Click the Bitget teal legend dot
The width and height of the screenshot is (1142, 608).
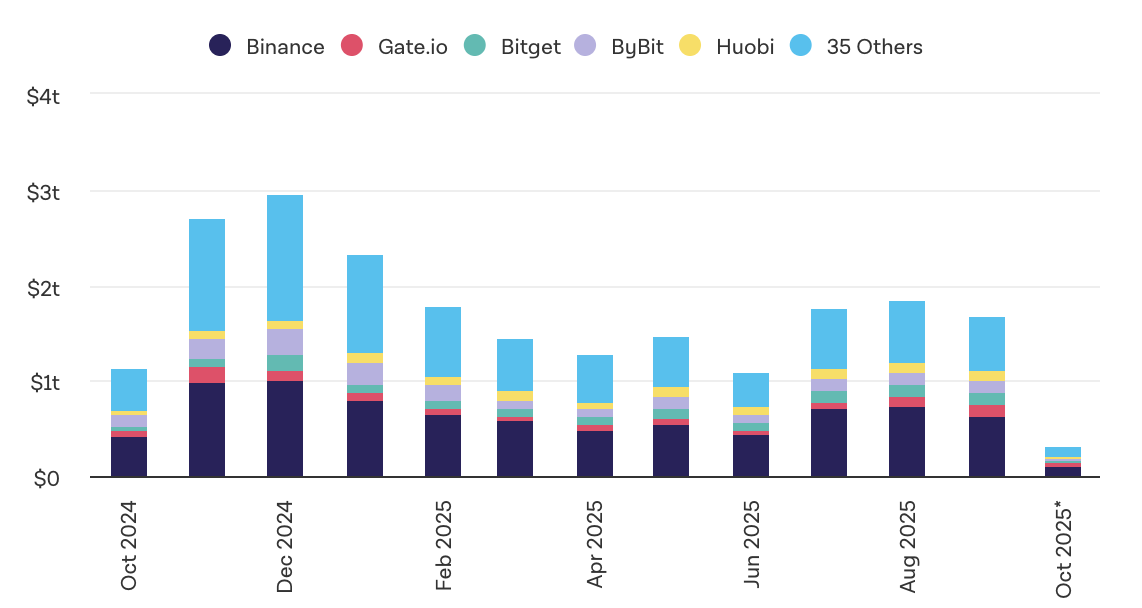(x=475, y=46)
